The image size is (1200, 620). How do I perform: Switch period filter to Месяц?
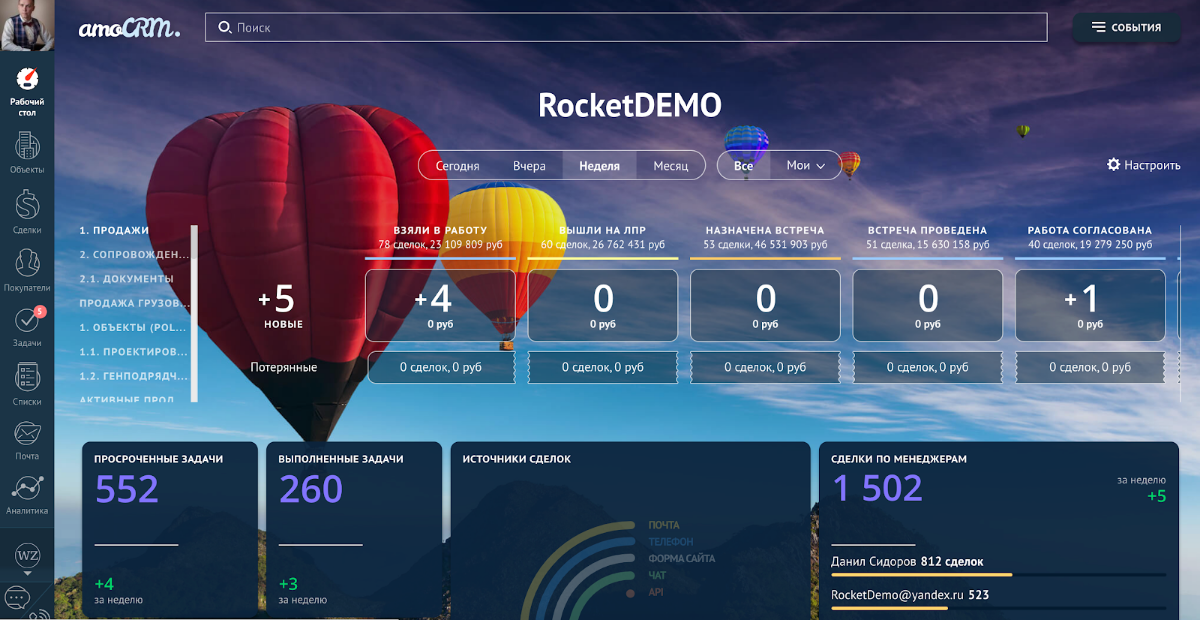(671, 166)
